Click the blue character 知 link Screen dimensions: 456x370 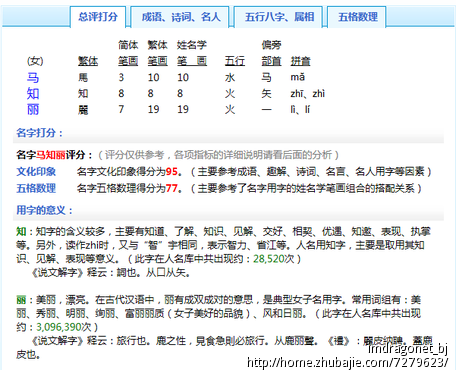tap(33, 94)
